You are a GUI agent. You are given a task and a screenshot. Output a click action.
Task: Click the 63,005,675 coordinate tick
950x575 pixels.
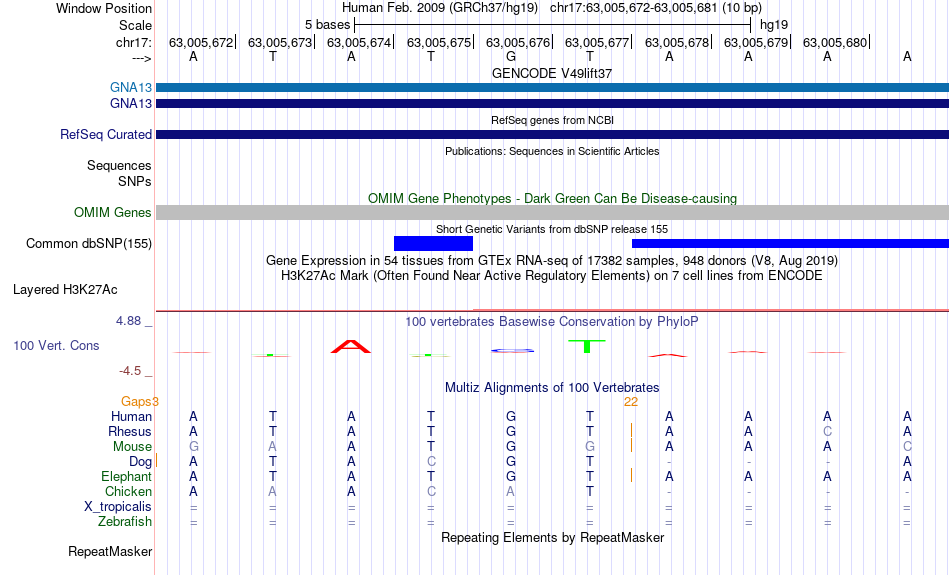(439, 42)
